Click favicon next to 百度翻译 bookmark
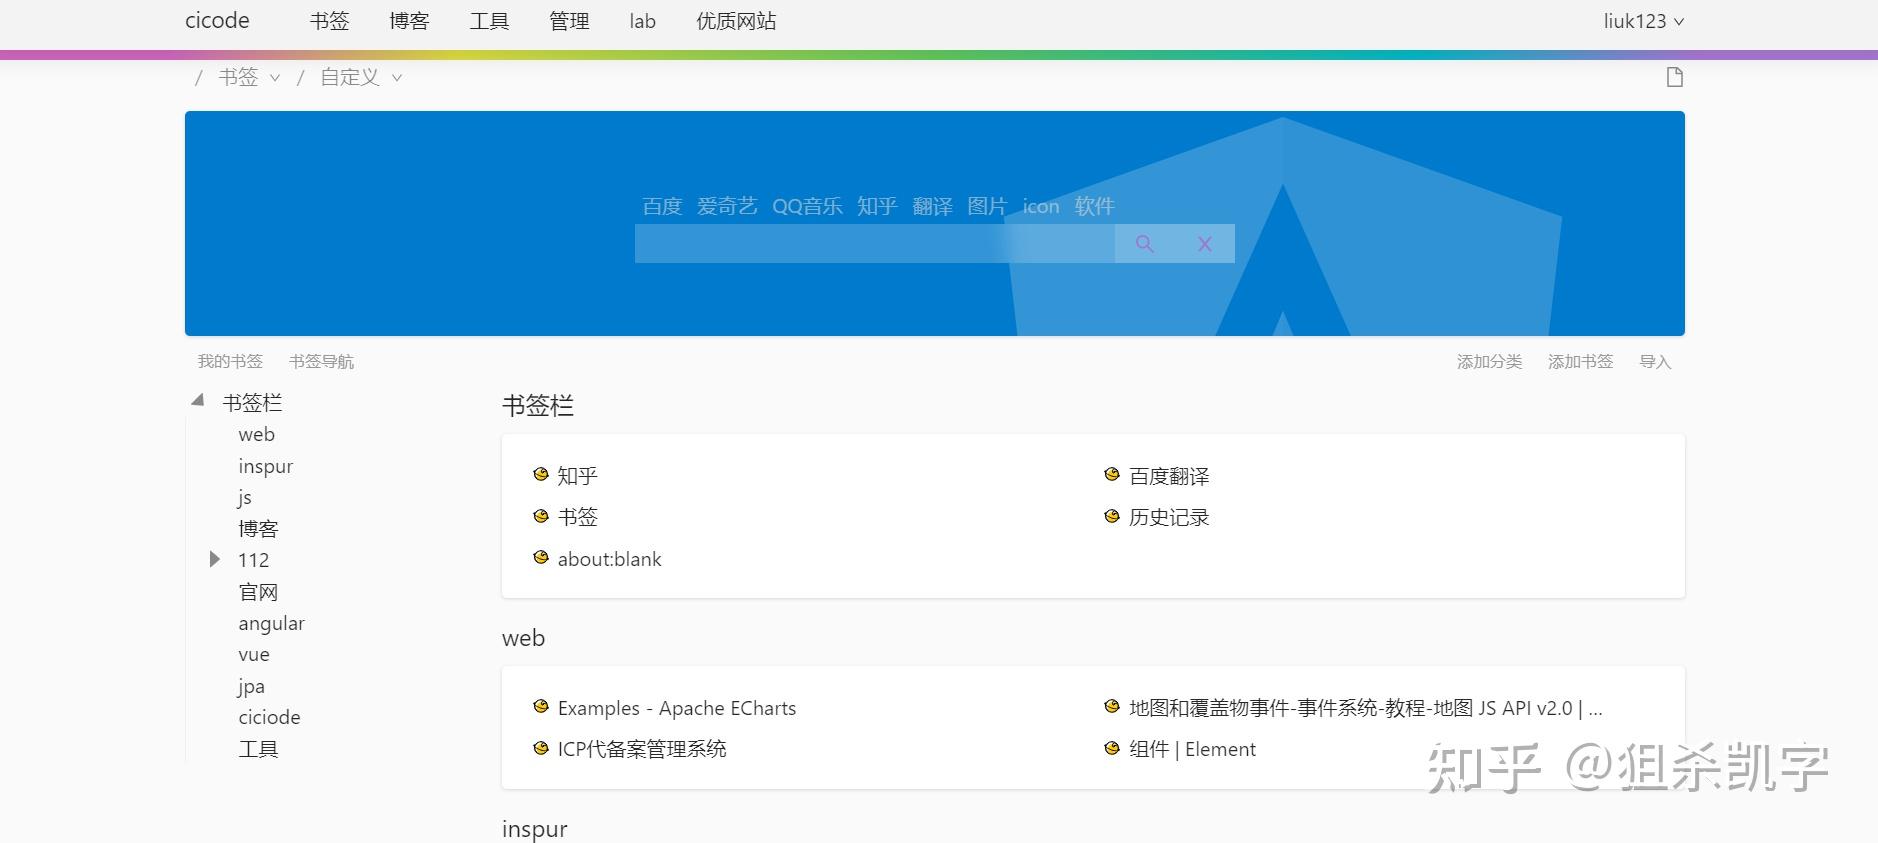The image size is (1878, 843). tap(1112, 475)
